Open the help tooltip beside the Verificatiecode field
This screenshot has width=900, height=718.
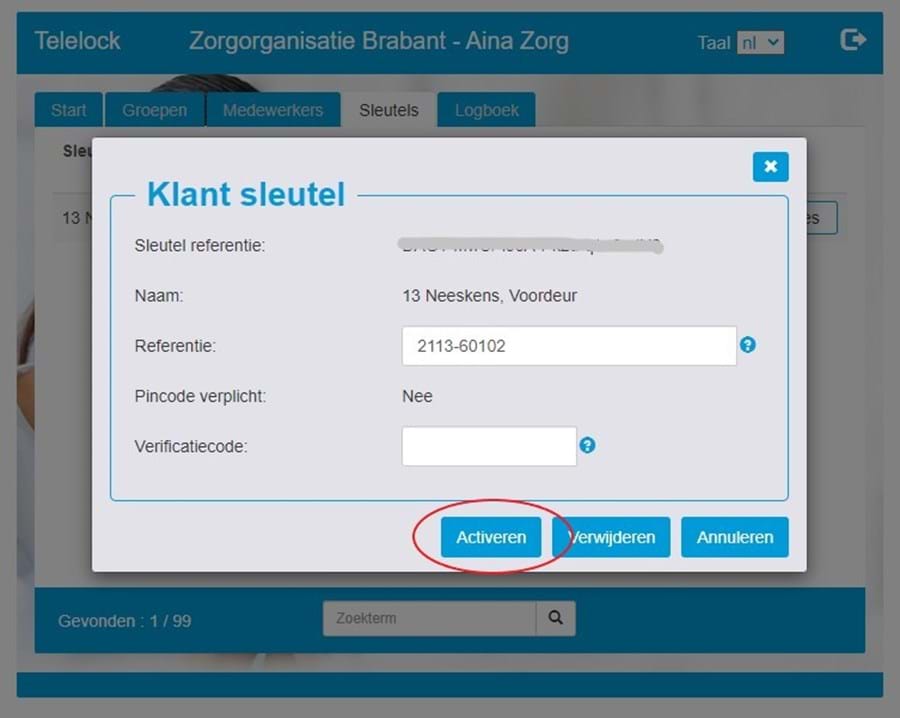tap(587, 444)
